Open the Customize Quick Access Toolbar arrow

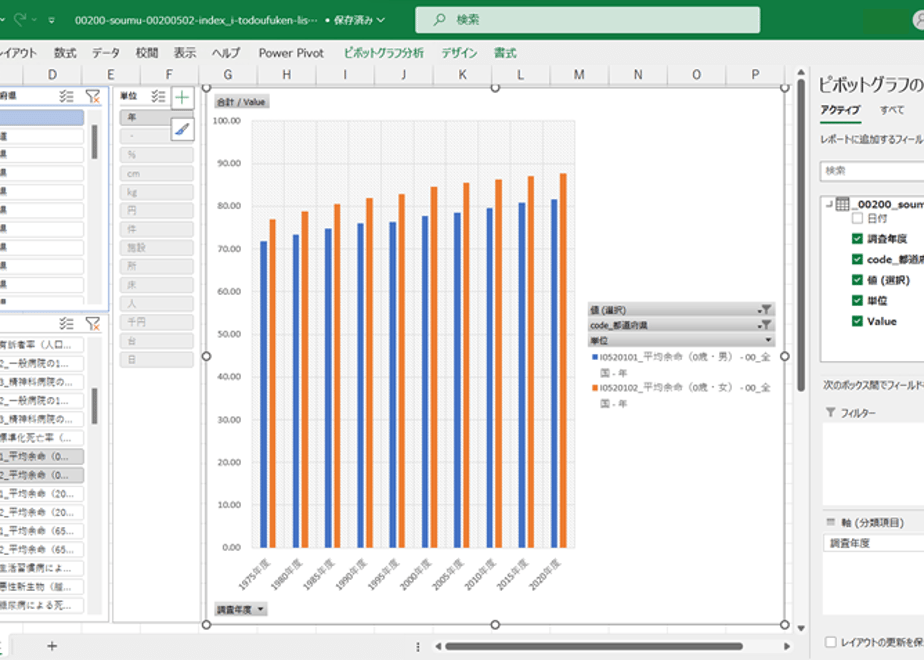click(52, 20)
